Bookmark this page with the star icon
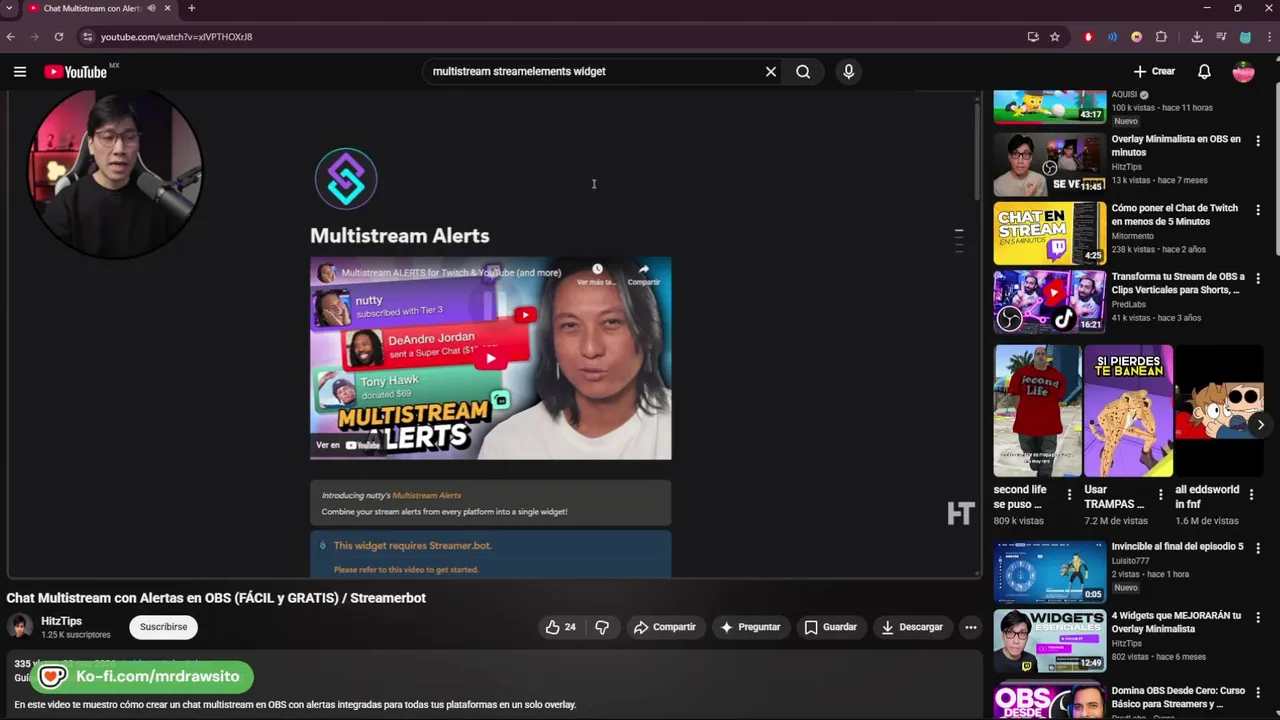The image size is (1280, 720). click(x=1055, y=37)
